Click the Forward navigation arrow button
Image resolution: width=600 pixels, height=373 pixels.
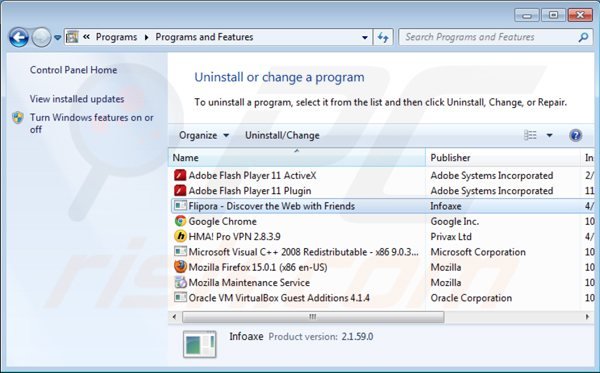point(41,37)
